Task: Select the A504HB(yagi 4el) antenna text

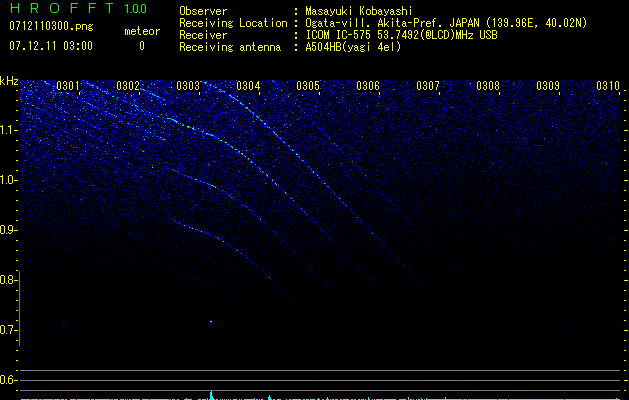Action: coord(353,47)
